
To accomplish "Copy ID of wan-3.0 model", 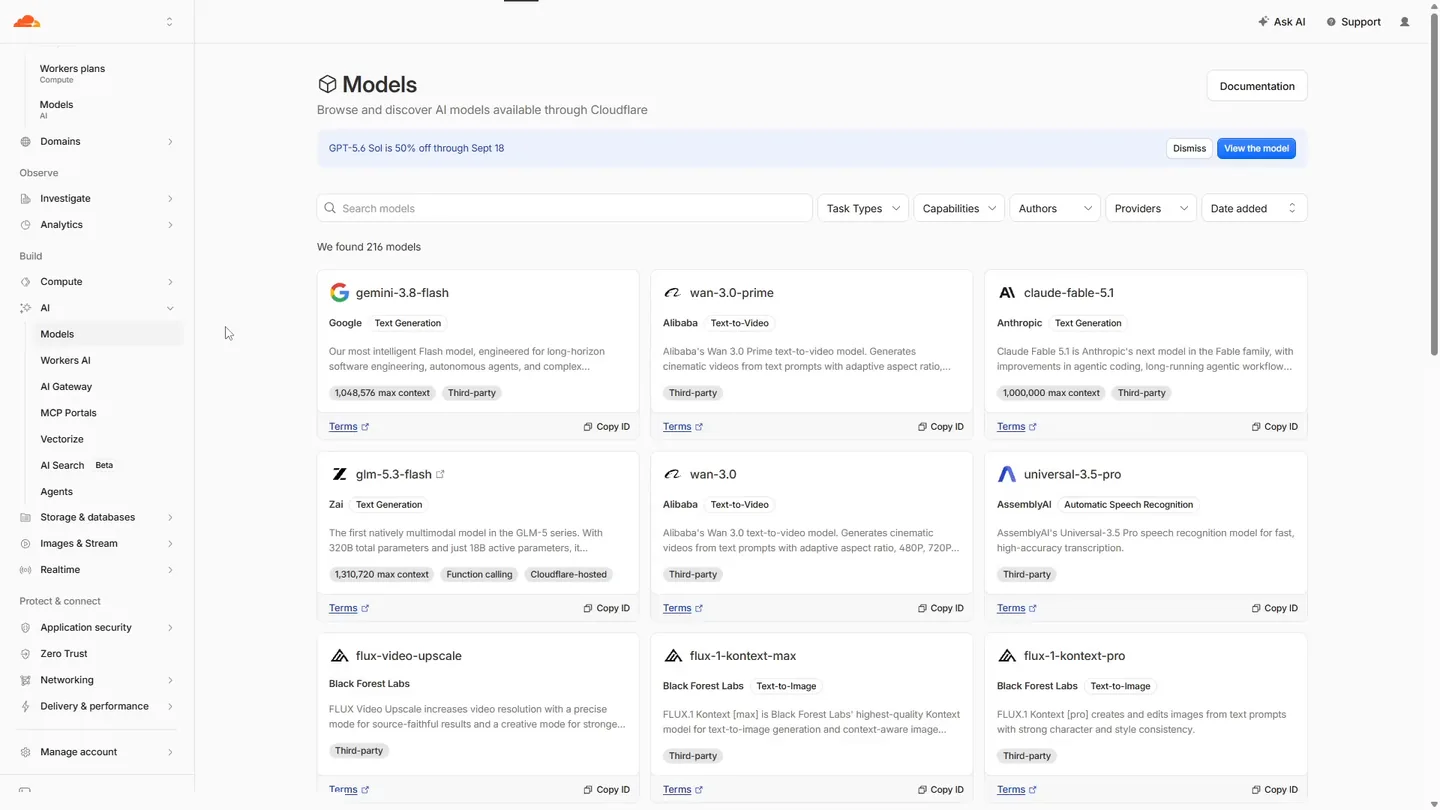I will [x=941, y=608].
